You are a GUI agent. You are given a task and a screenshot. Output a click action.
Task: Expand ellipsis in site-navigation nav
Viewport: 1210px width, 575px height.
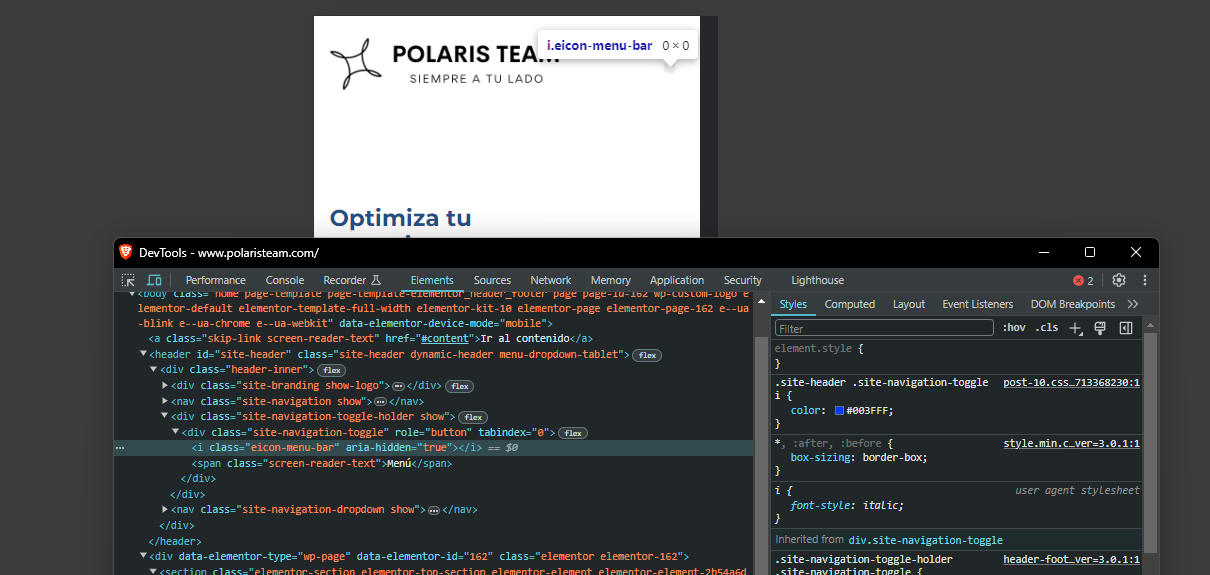pyautogui.click(x=380, y=401)
